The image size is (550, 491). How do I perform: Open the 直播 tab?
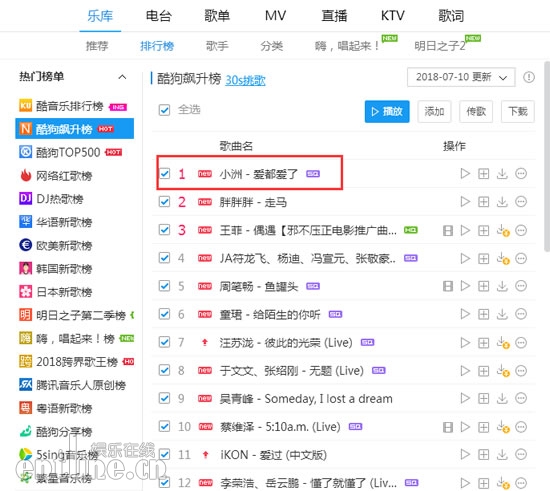tap(334, 16)
